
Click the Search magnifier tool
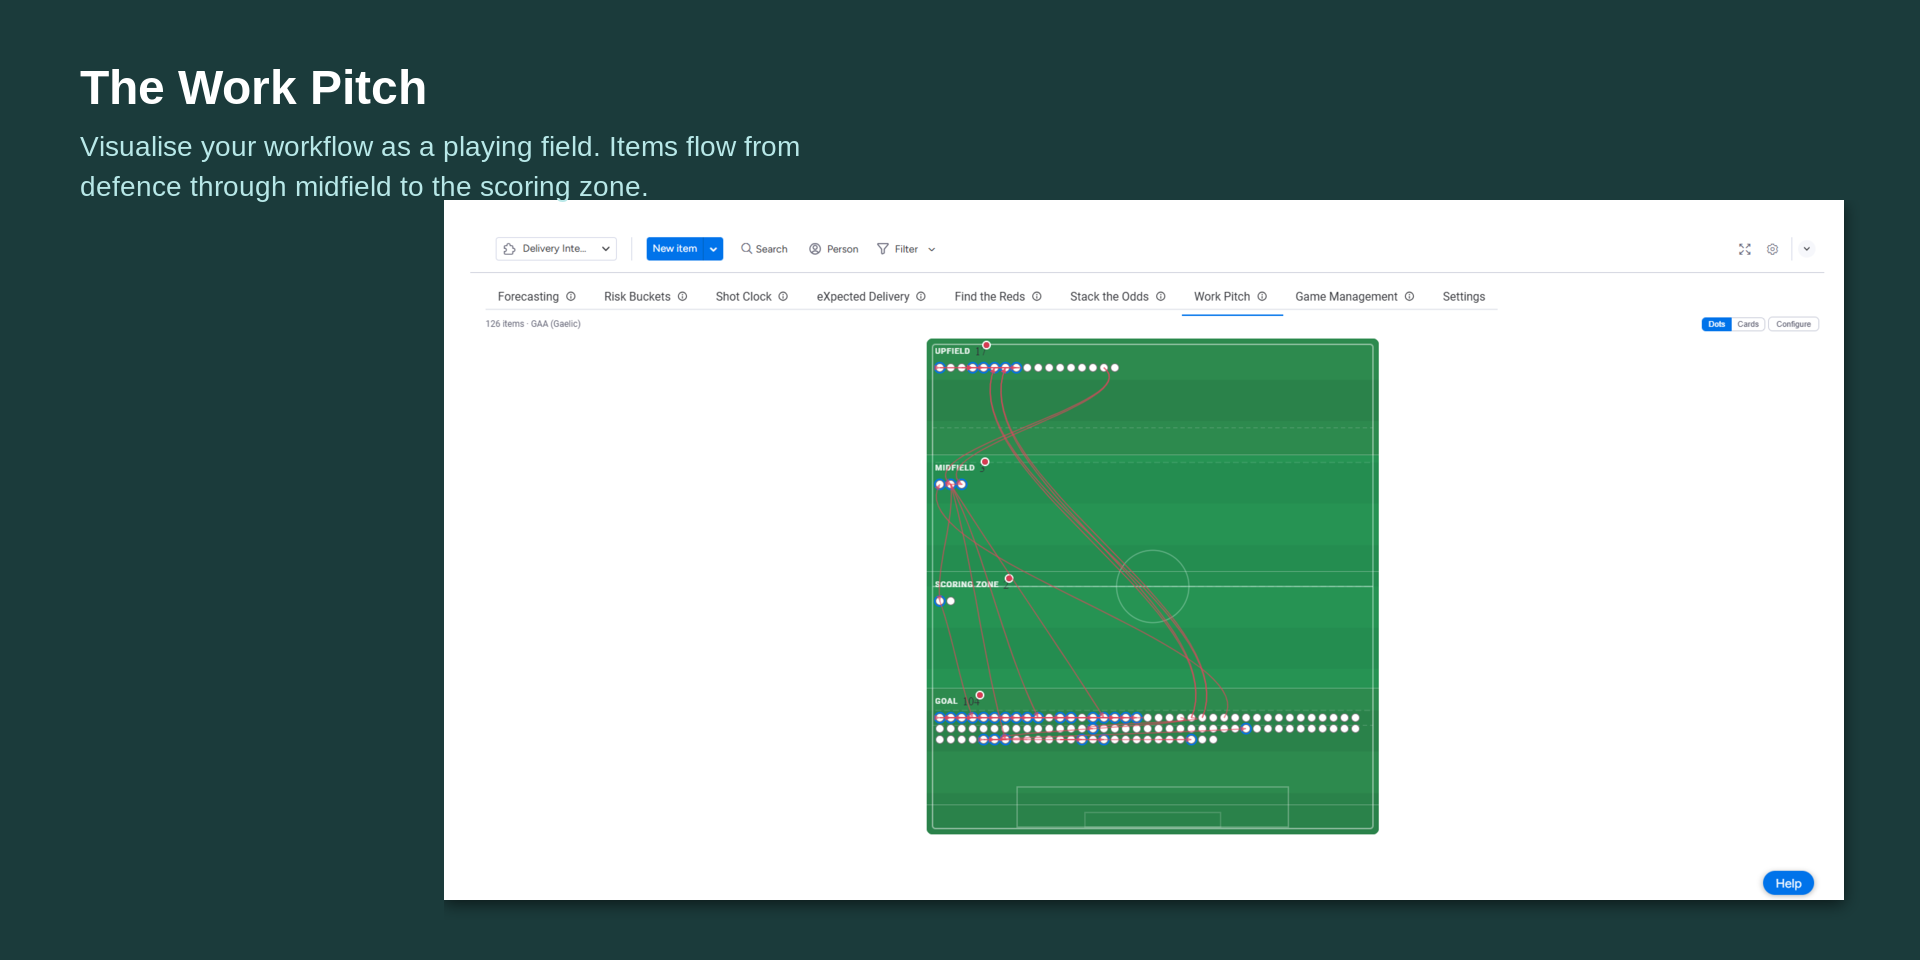[764, 249]
